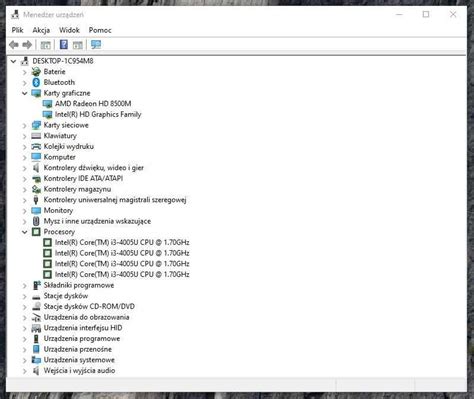Click the show/hide console tree toolbar icon
Viewport: 474px width, 399px height.
(45, 45)
